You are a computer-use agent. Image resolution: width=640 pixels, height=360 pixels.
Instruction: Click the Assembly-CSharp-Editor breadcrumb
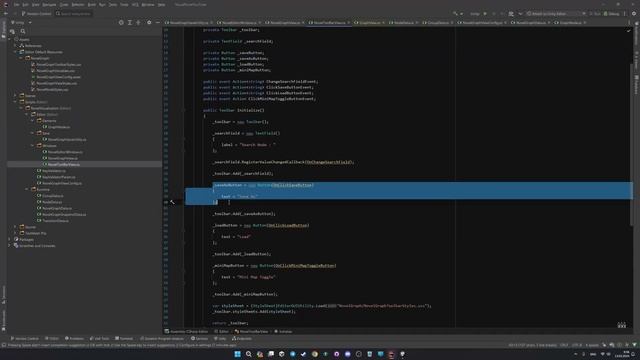coord(186,331)
